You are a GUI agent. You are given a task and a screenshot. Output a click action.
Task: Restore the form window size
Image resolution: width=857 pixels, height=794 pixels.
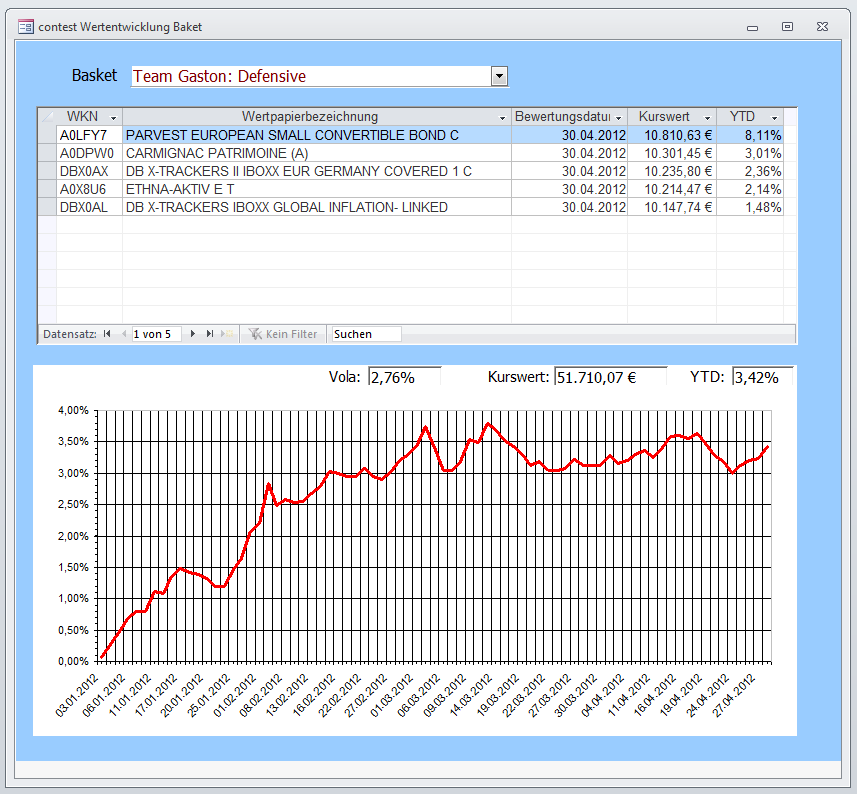(787, 27)
